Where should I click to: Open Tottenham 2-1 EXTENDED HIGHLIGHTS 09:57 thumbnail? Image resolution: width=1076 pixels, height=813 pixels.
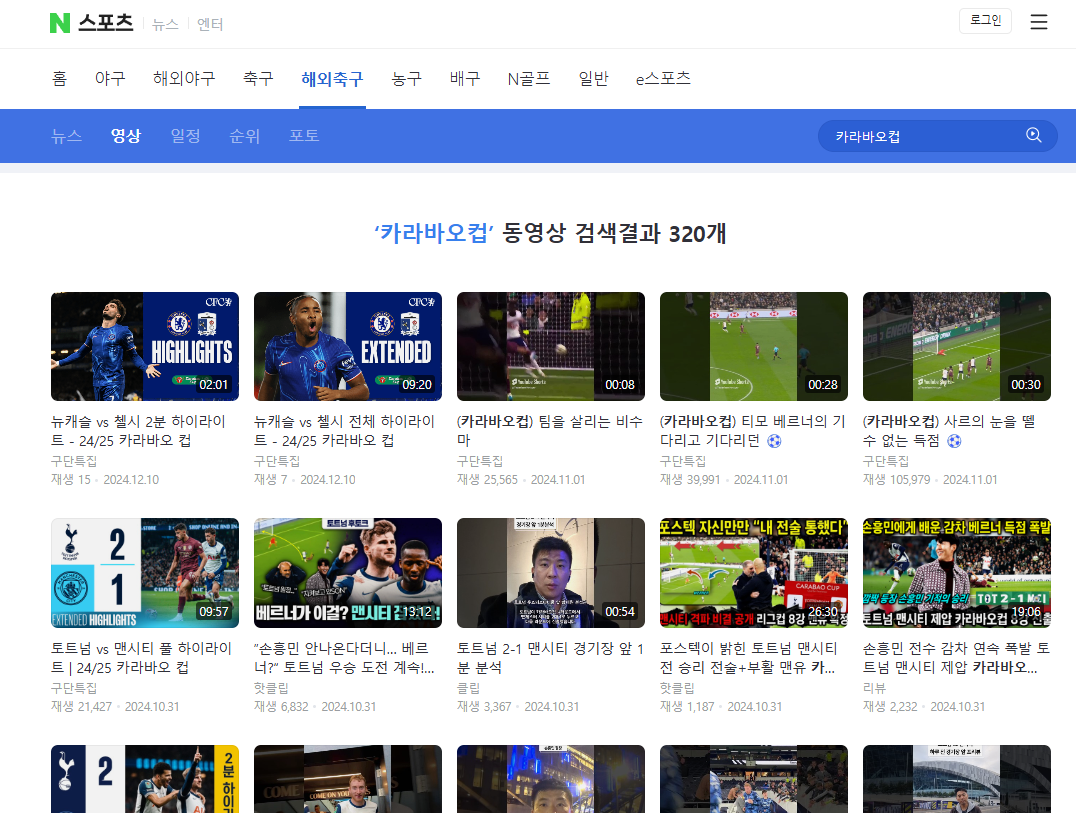(145, 573)
